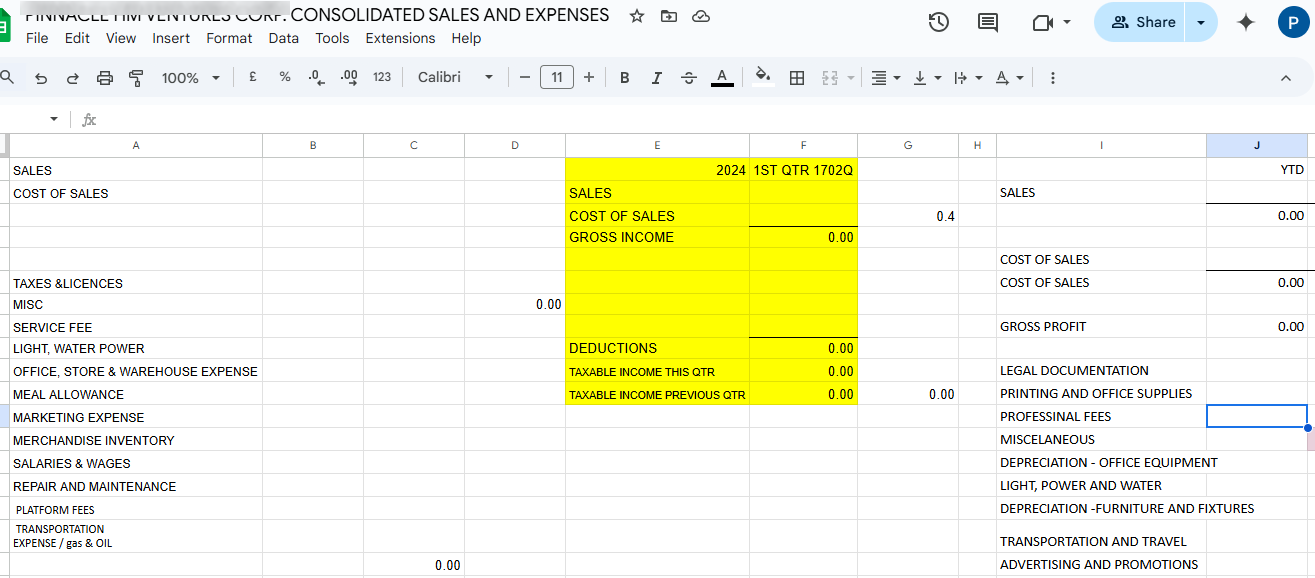1315x578 pixels.
Task: Select the 1ST QTR 1702Q cell
Action: 803,170
